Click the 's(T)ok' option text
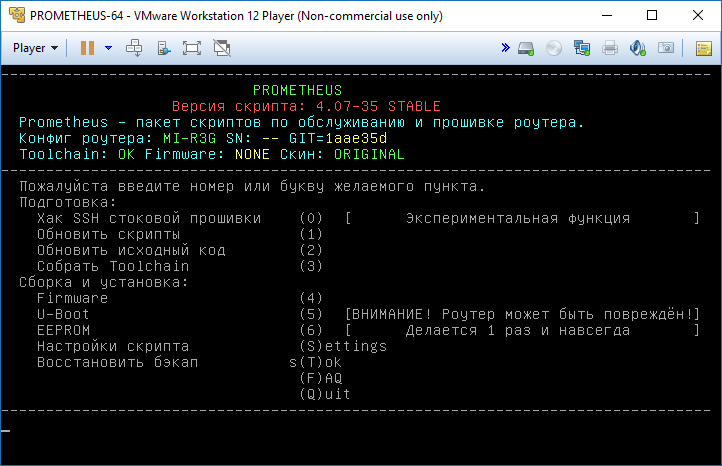The width and height of the screenshot is (722, 466). point(315,362)
